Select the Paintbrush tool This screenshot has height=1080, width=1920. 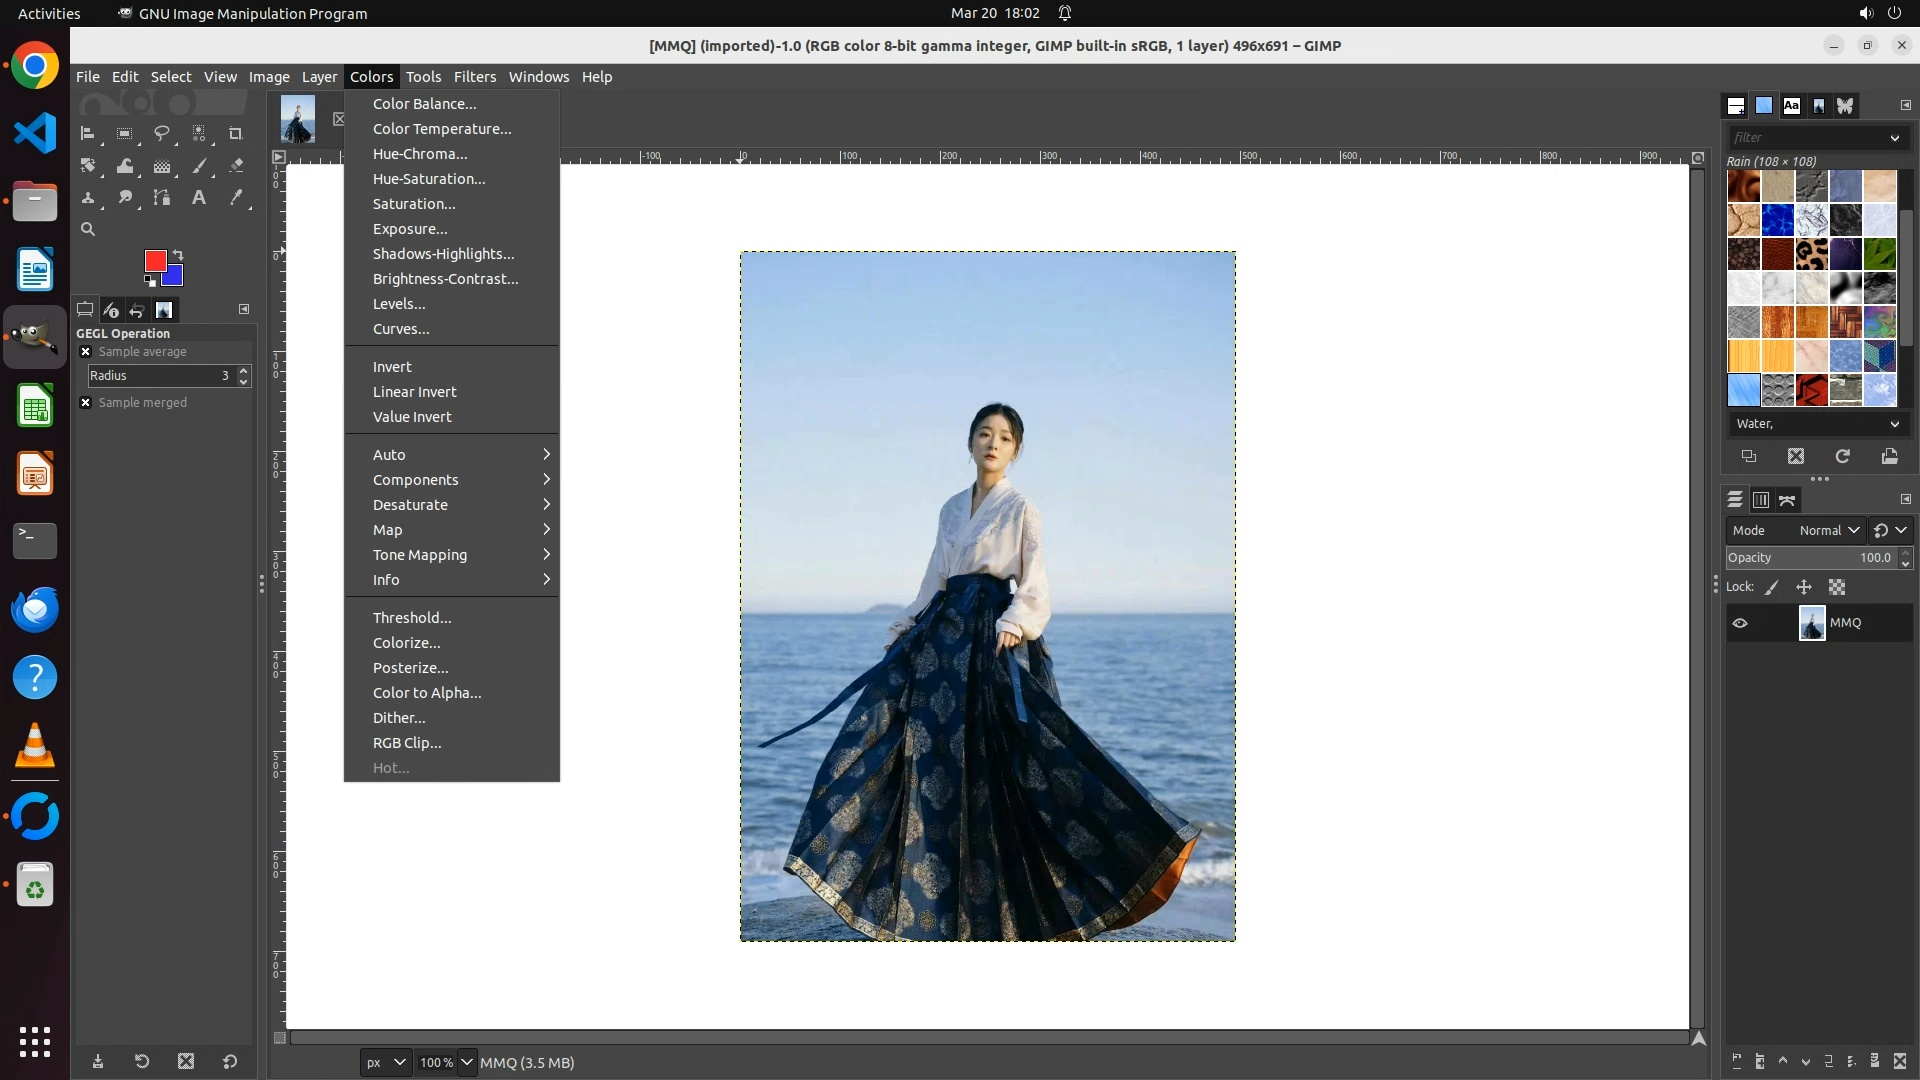tap(199, 166)
